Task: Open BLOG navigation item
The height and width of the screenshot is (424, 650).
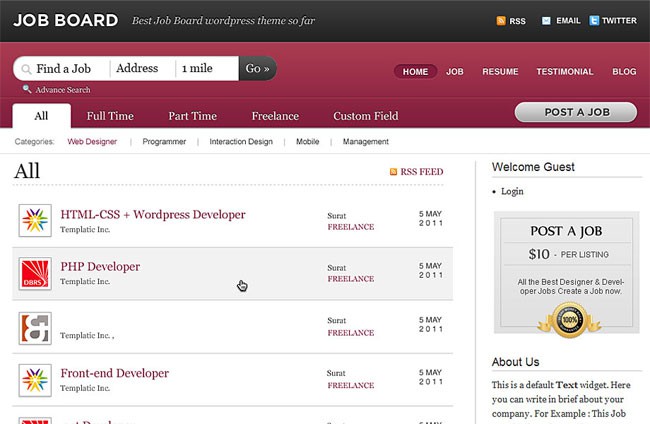Action: tap(624, 72)
